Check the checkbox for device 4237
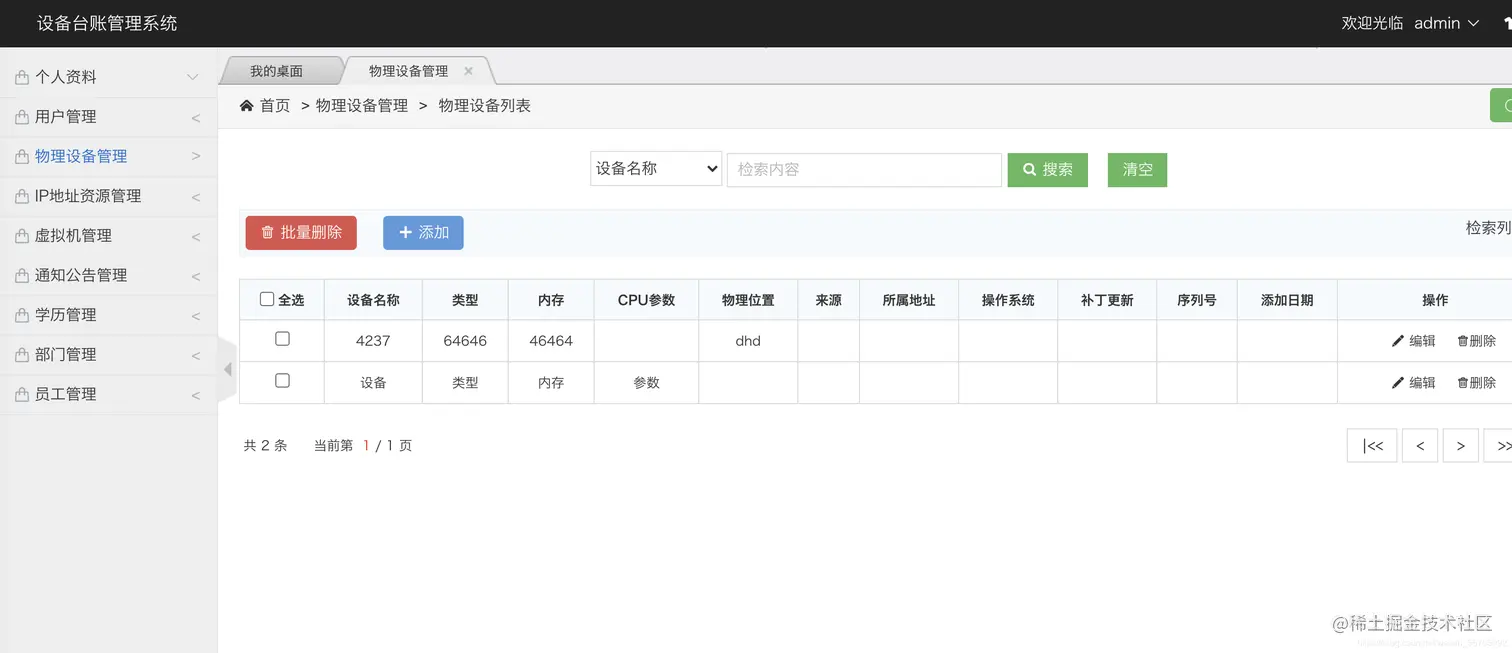1512x653 pixels. 282,339
